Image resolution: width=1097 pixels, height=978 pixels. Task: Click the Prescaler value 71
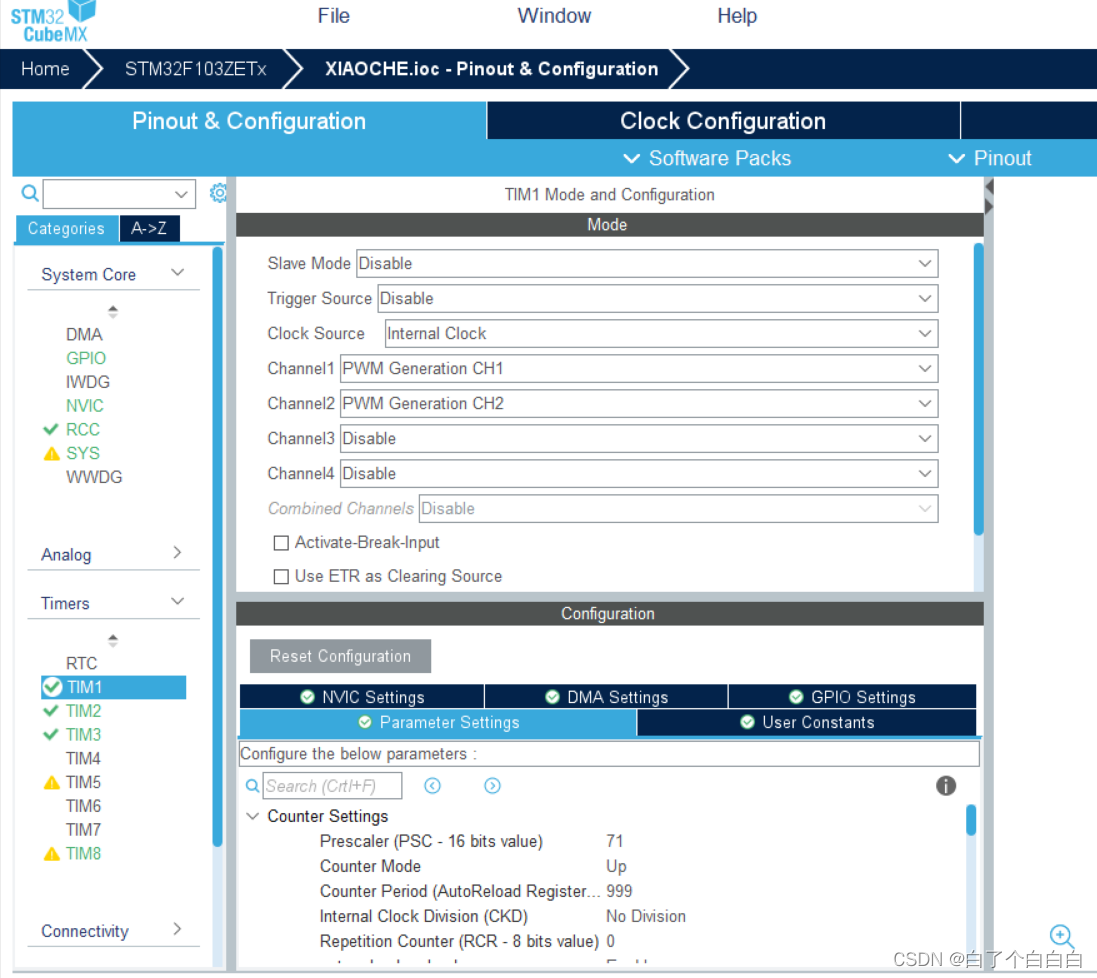pyautogui.click(x=614, y=841)
